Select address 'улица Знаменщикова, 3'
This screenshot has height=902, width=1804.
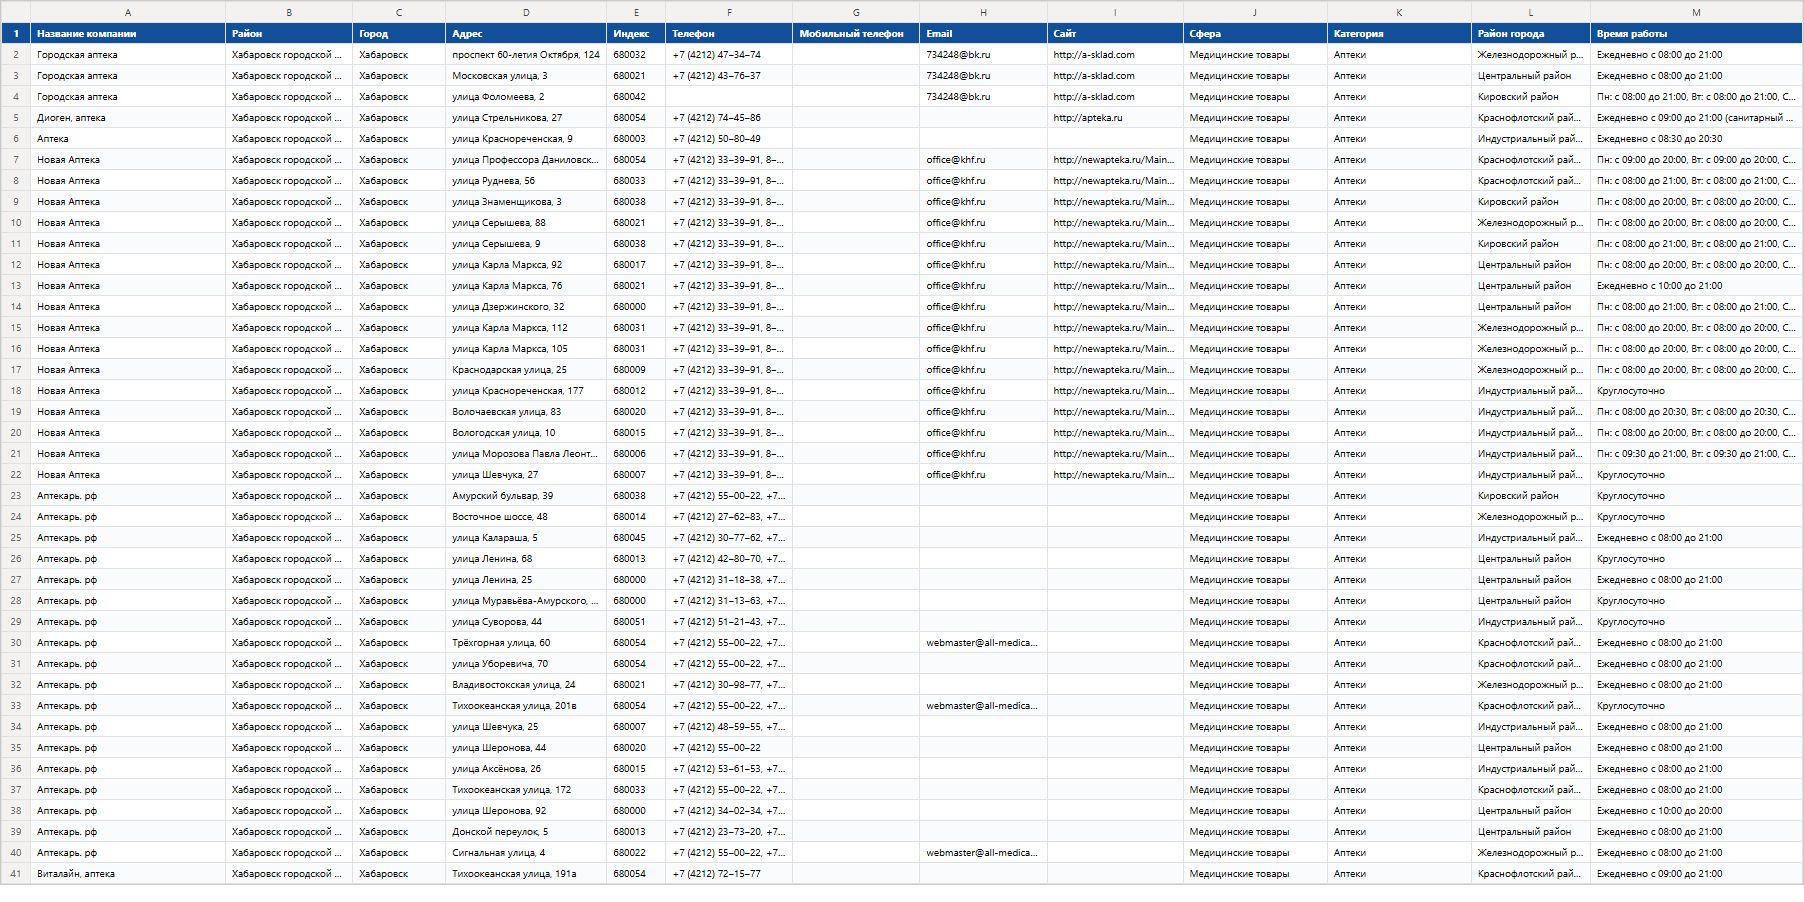coord(526,202)
